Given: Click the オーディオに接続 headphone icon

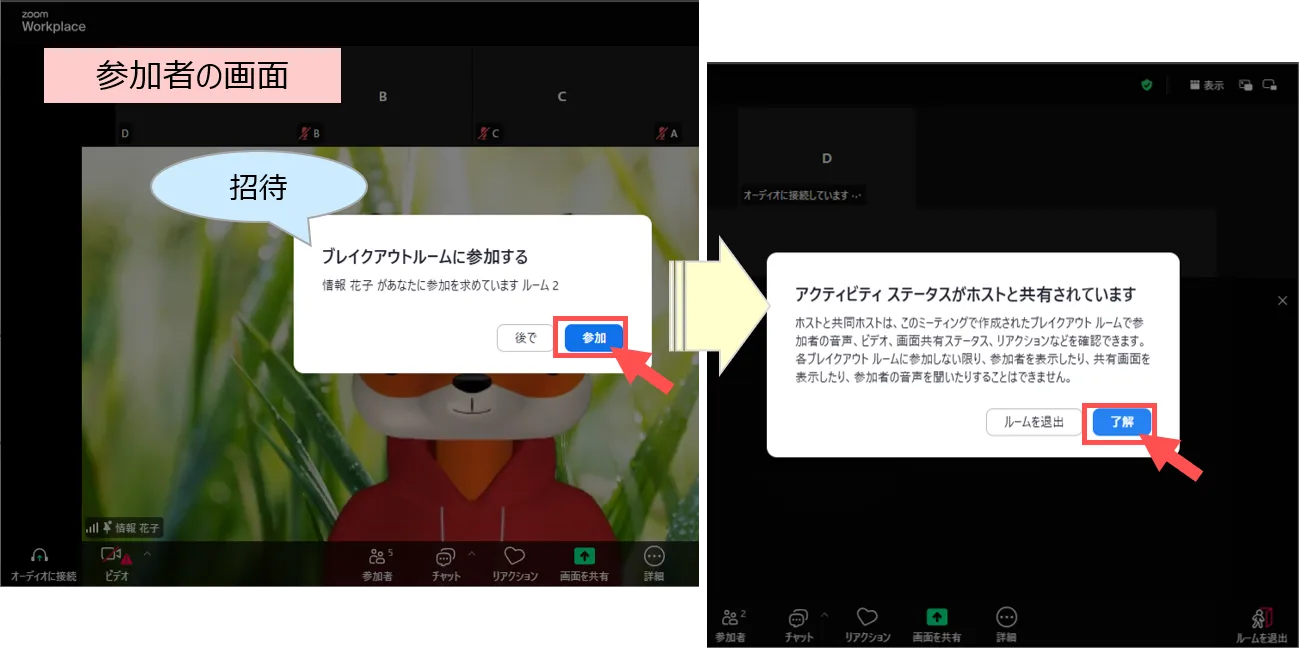Looking at the screenshot, I should [x=40, y=556].
